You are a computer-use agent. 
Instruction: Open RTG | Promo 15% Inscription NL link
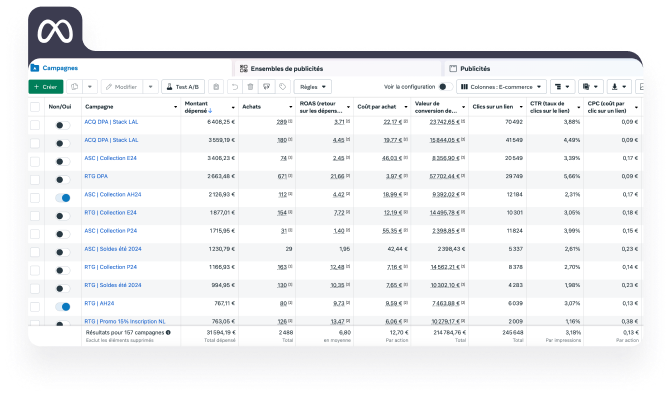coord(125,321)
